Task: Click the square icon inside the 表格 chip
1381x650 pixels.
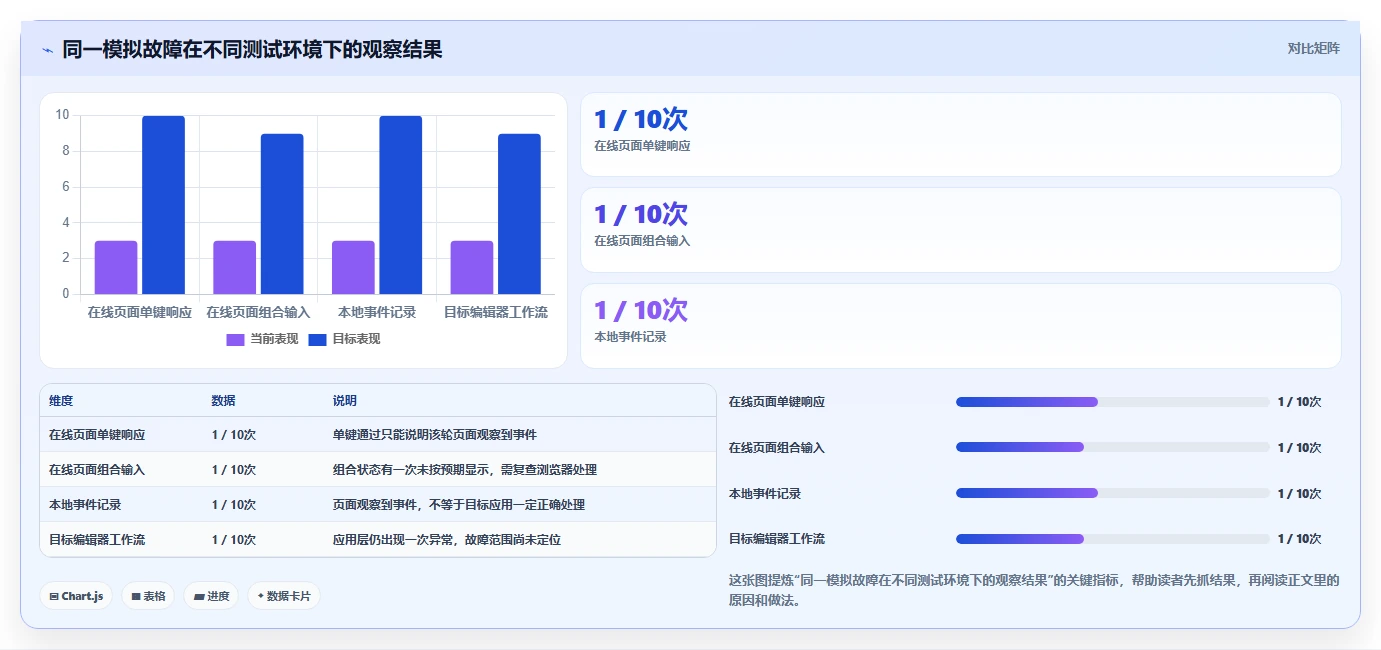Action: pyautogui.click(x=136, y=596)
